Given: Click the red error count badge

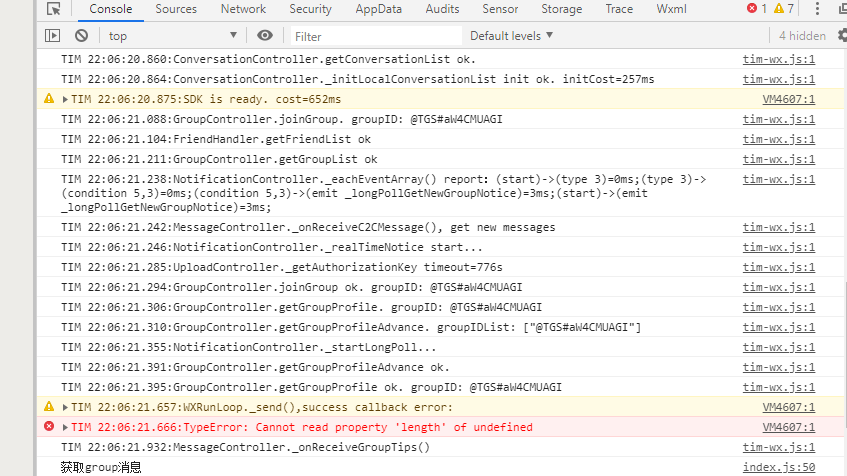Looking at the screenshot, I should 757,9.
